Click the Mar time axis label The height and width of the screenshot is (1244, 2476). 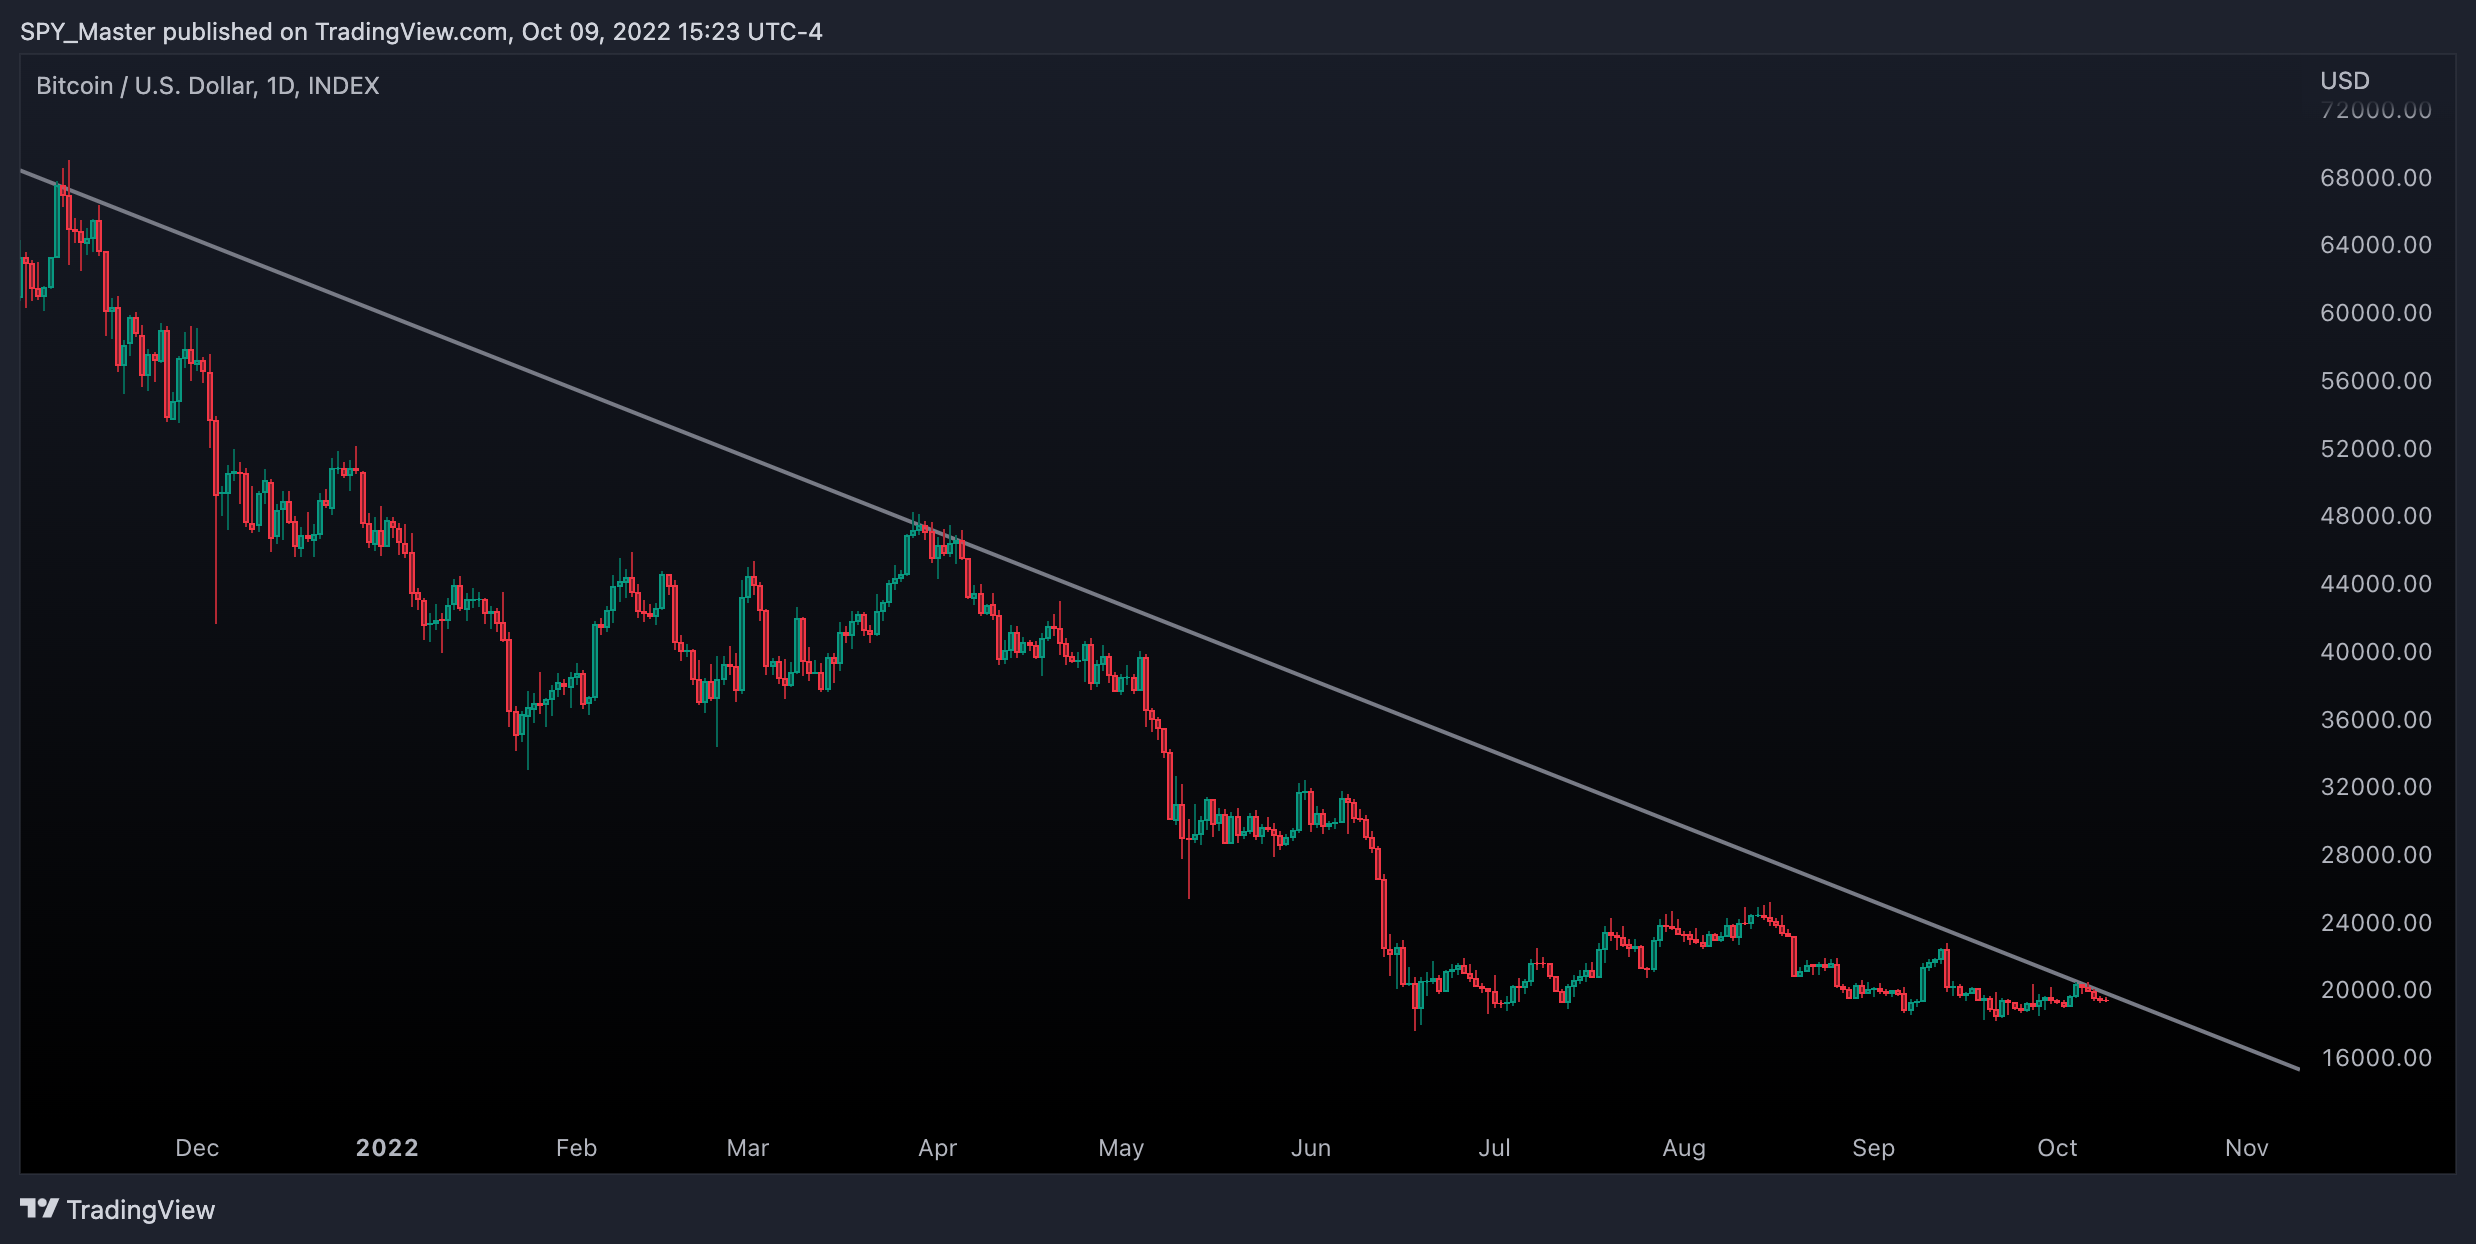pos(748,1148)
